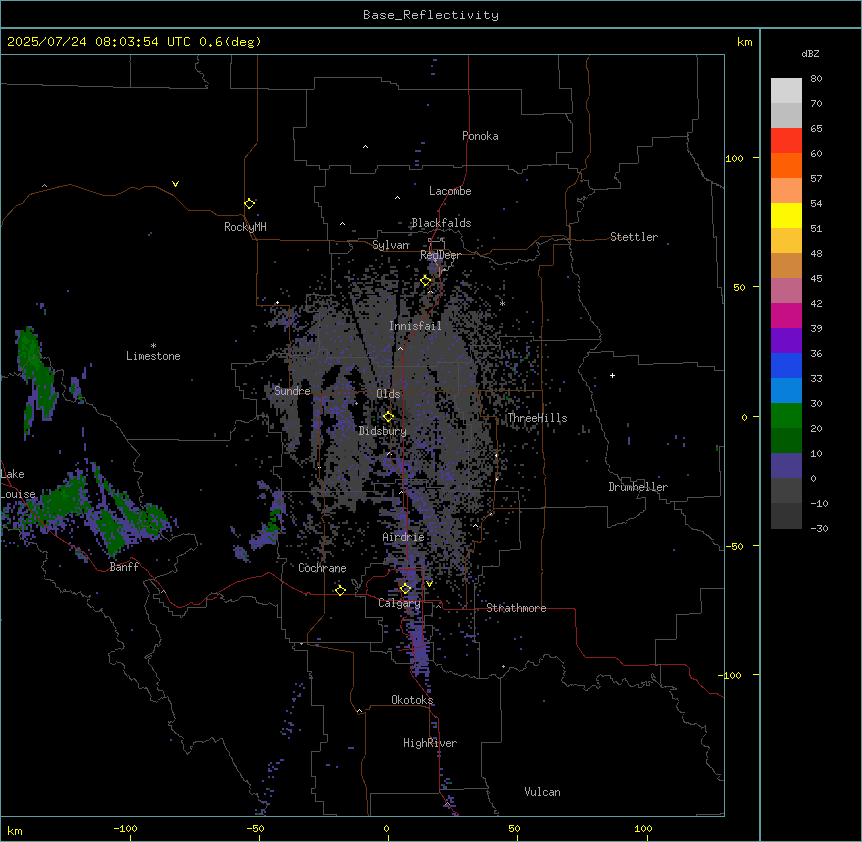Select the bright yellow legend swatch below 54
This screenshot has width=862, height=842.
(786, 215)
